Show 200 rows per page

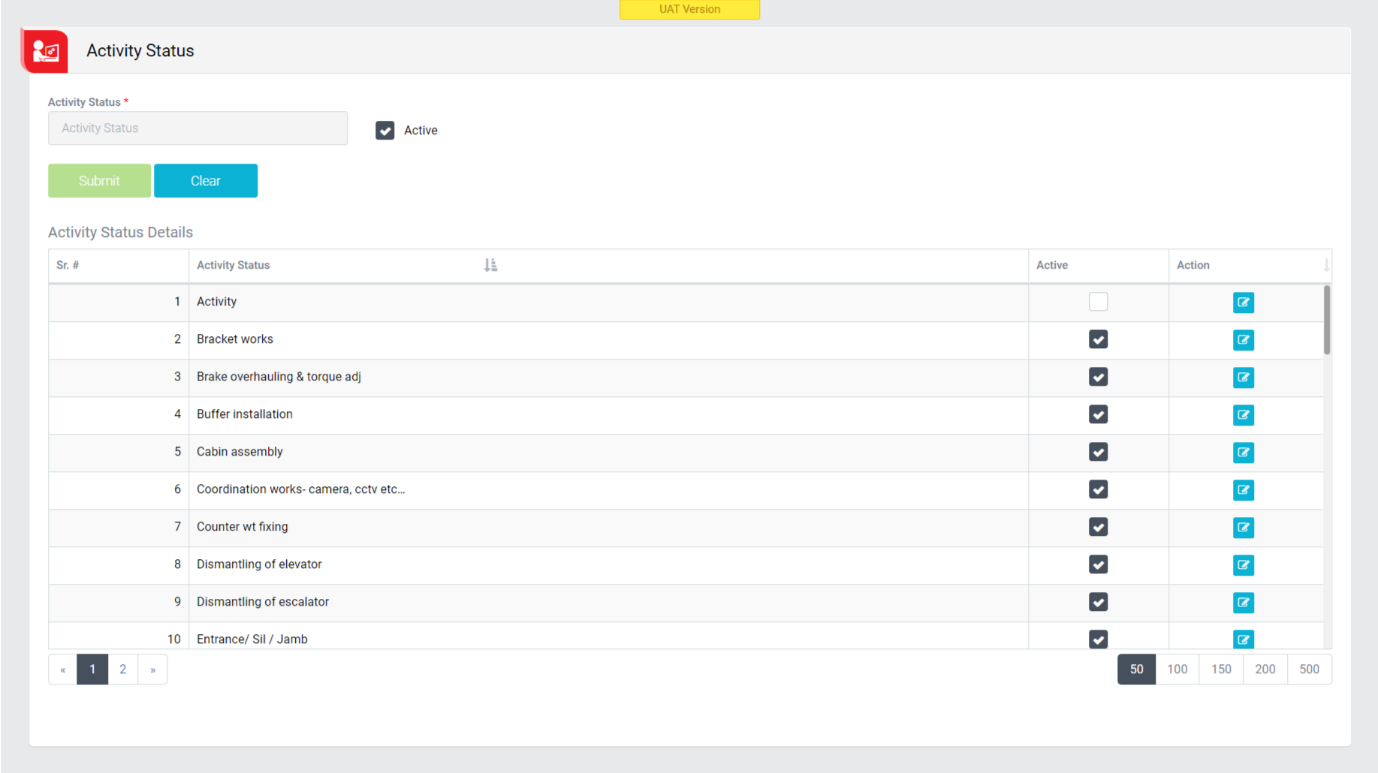point(1265,669)
